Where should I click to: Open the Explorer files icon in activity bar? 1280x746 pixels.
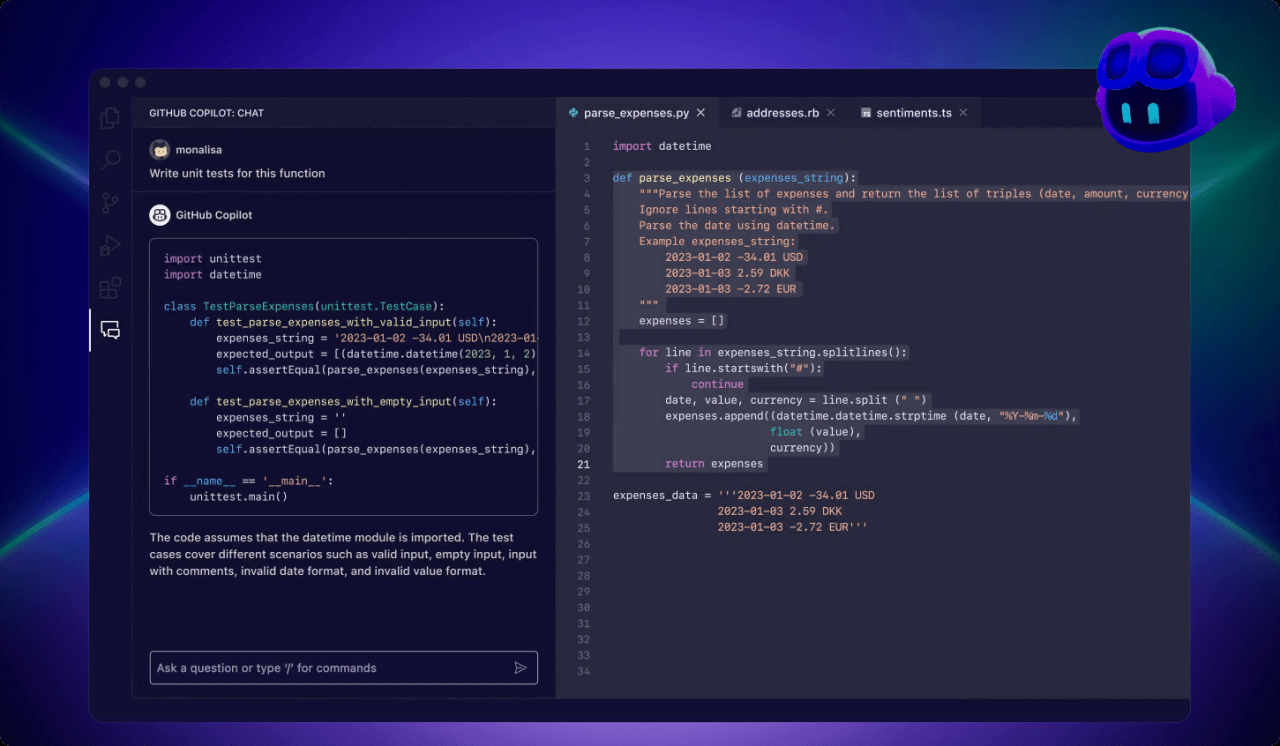(110, 118)
